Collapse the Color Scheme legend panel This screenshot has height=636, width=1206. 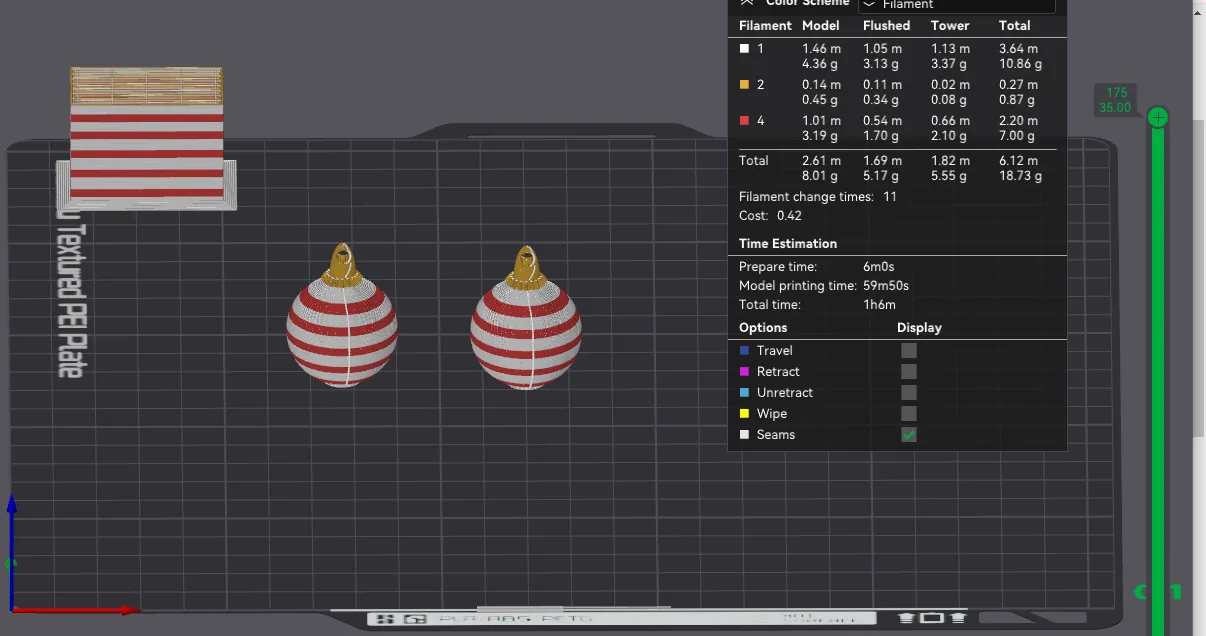(x=746, y=3)
